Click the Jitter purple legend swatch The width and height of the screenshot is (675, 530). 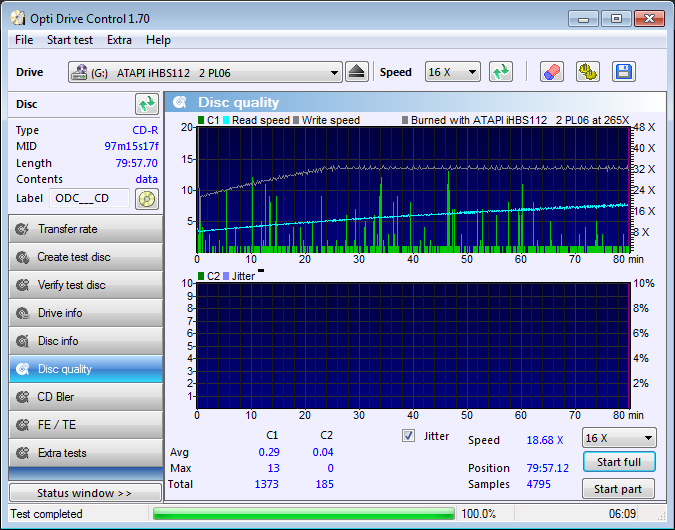(226, 276)
